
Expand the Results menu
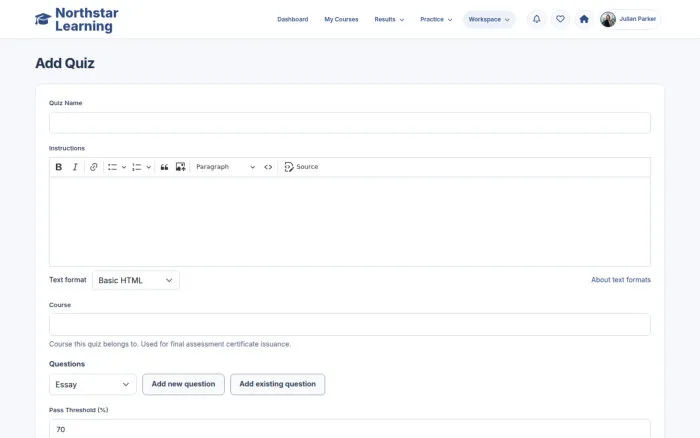pyautogui.click(x=389, y=19)
